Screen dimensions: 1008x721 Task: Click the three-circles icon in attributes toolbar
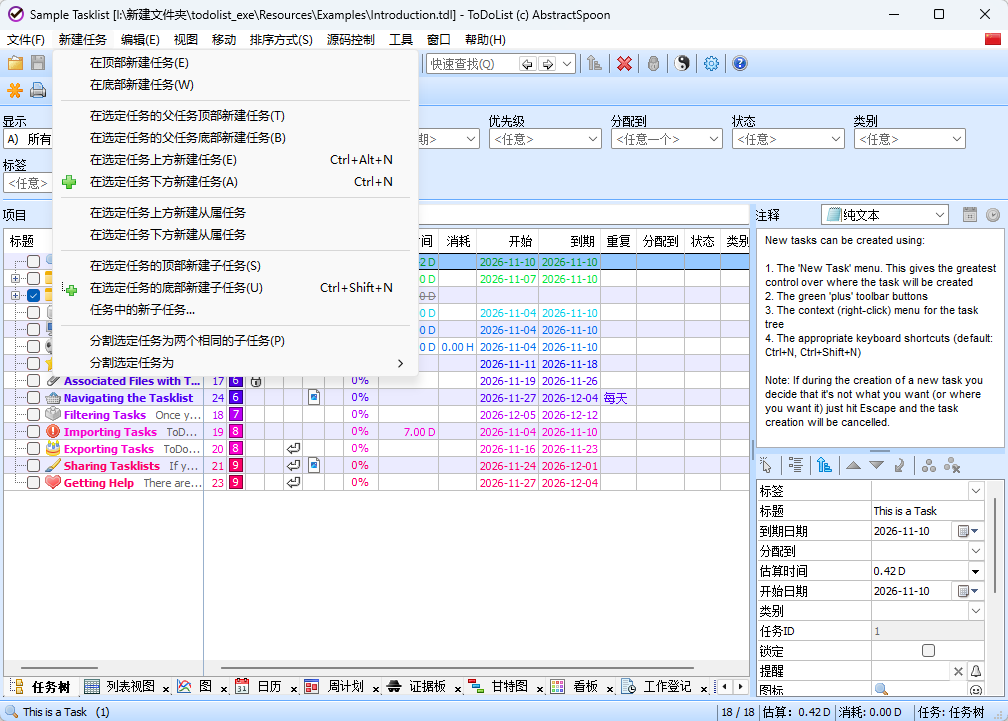point(928,465)
